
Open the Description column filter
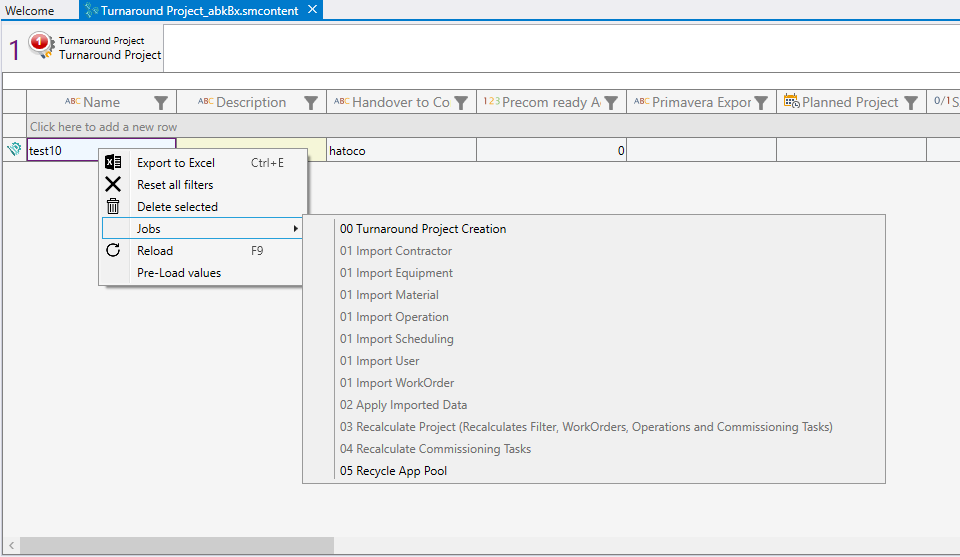[x=311, y=102]
